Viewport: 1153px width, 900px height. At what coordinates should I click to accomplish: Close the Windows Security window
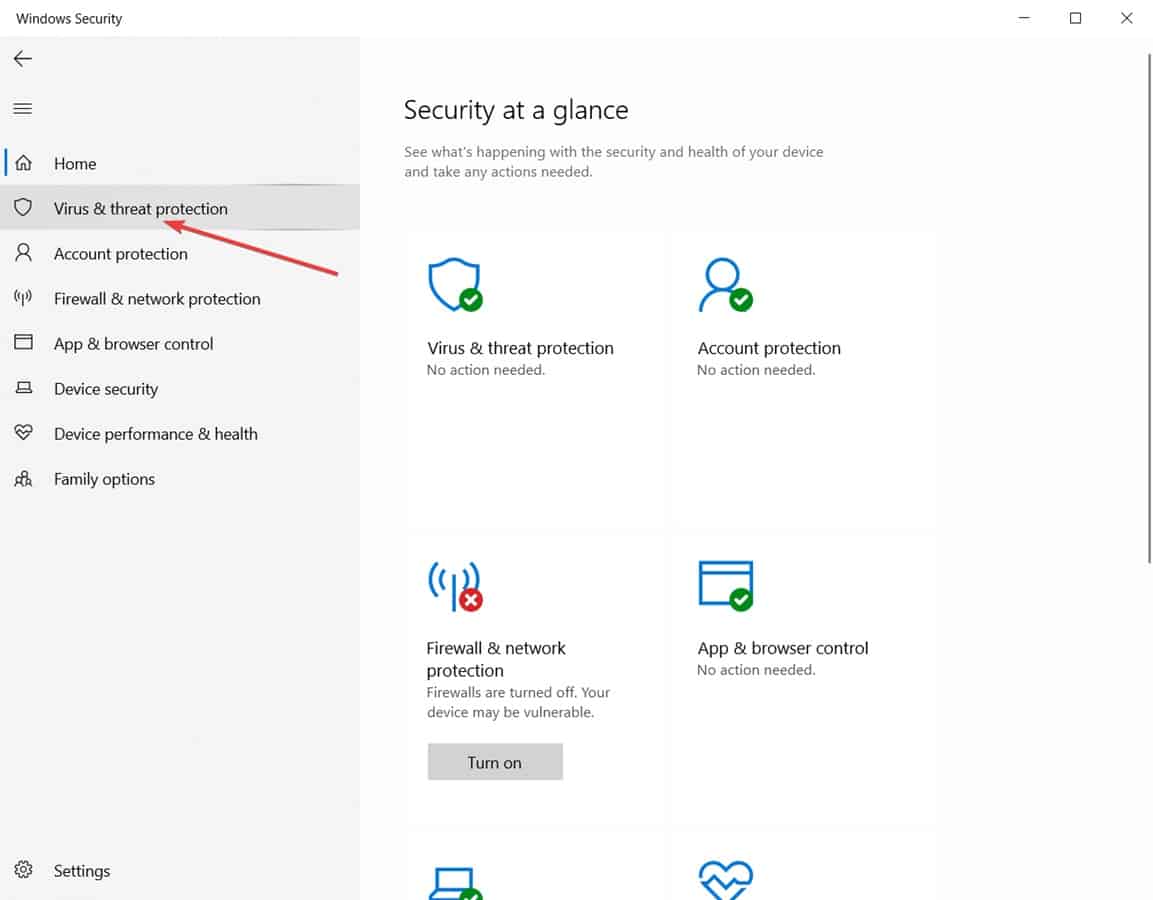coord(1127,18)
